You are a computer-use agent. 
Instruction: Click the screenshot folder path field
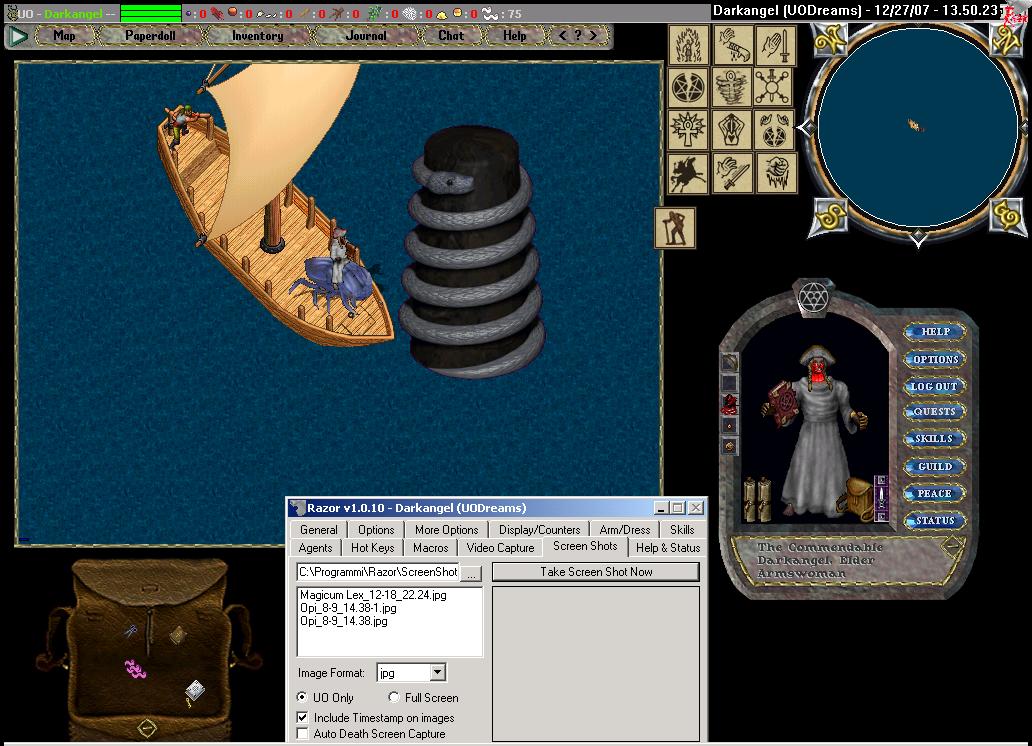click(x=378, y=572)
